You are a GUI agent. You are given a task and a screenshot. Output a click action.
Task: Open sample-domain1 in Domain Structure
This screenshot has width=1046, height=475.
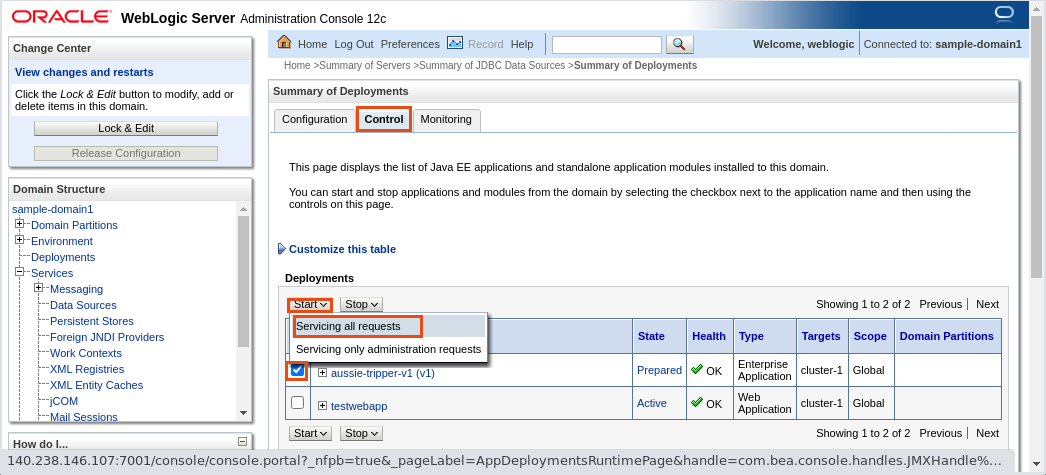[x=53, y=209]
